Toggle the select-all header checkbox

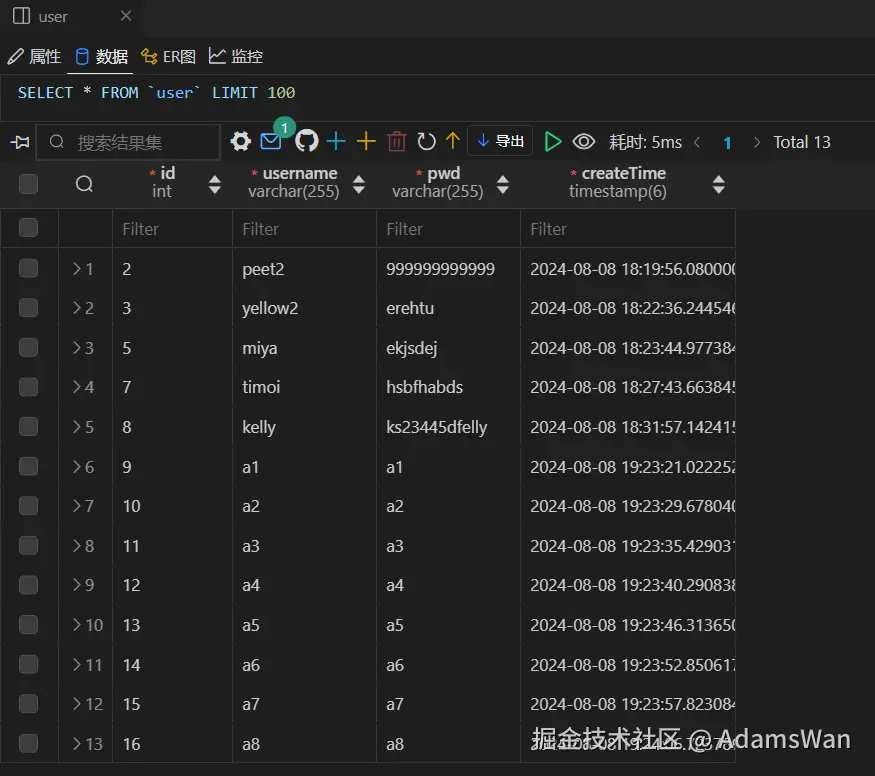[28, 184]
